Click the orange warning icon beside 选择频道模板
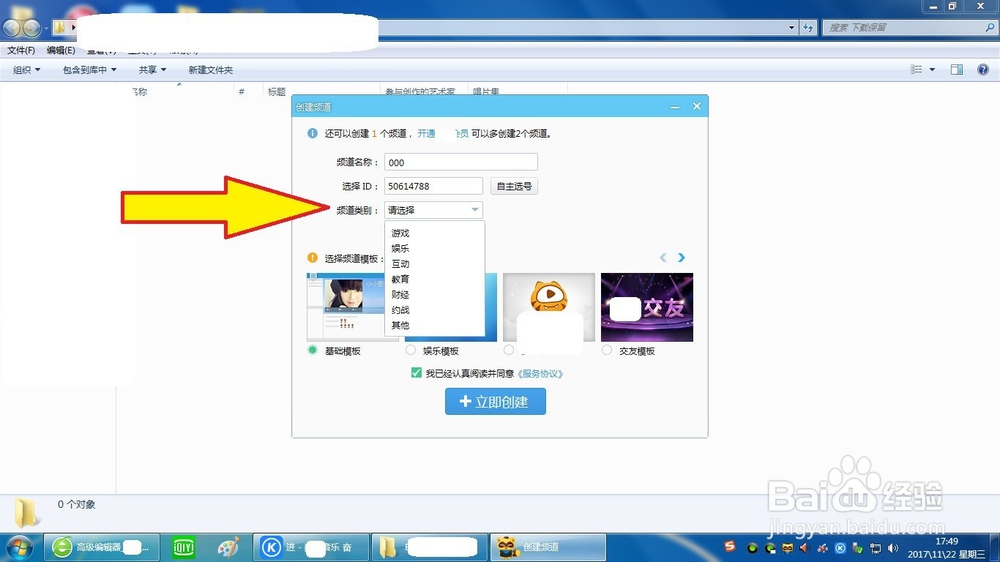Image resolution: width=1000 pixels, height=562 pixels. pos(312,258)
